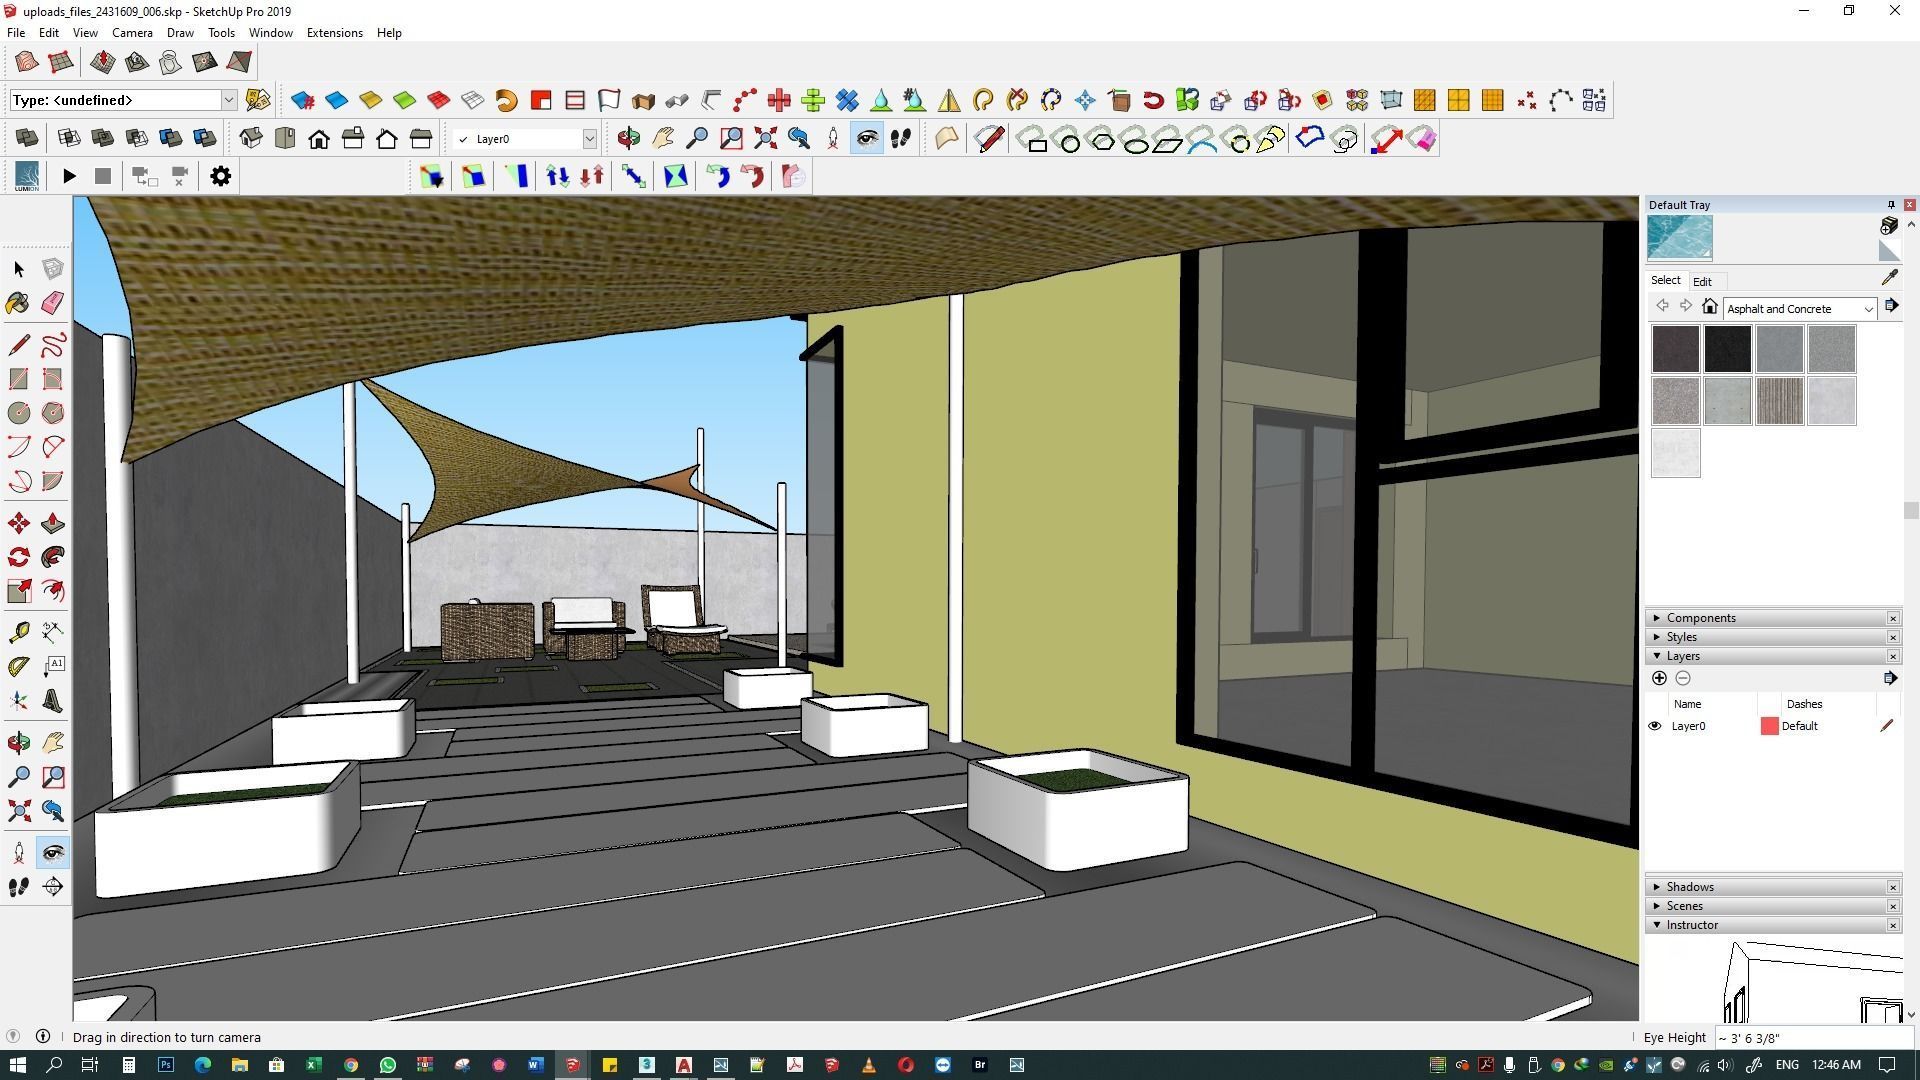Image resolution: width=1920 pixels, height=1080 pixels.
Task: Select the Orbit tool in left toolbar
Action: pos(18,742)
